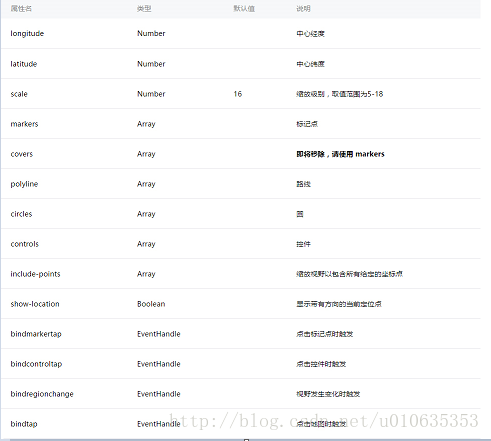Select the 'bindcontroltap' property name

click(36, 364)
